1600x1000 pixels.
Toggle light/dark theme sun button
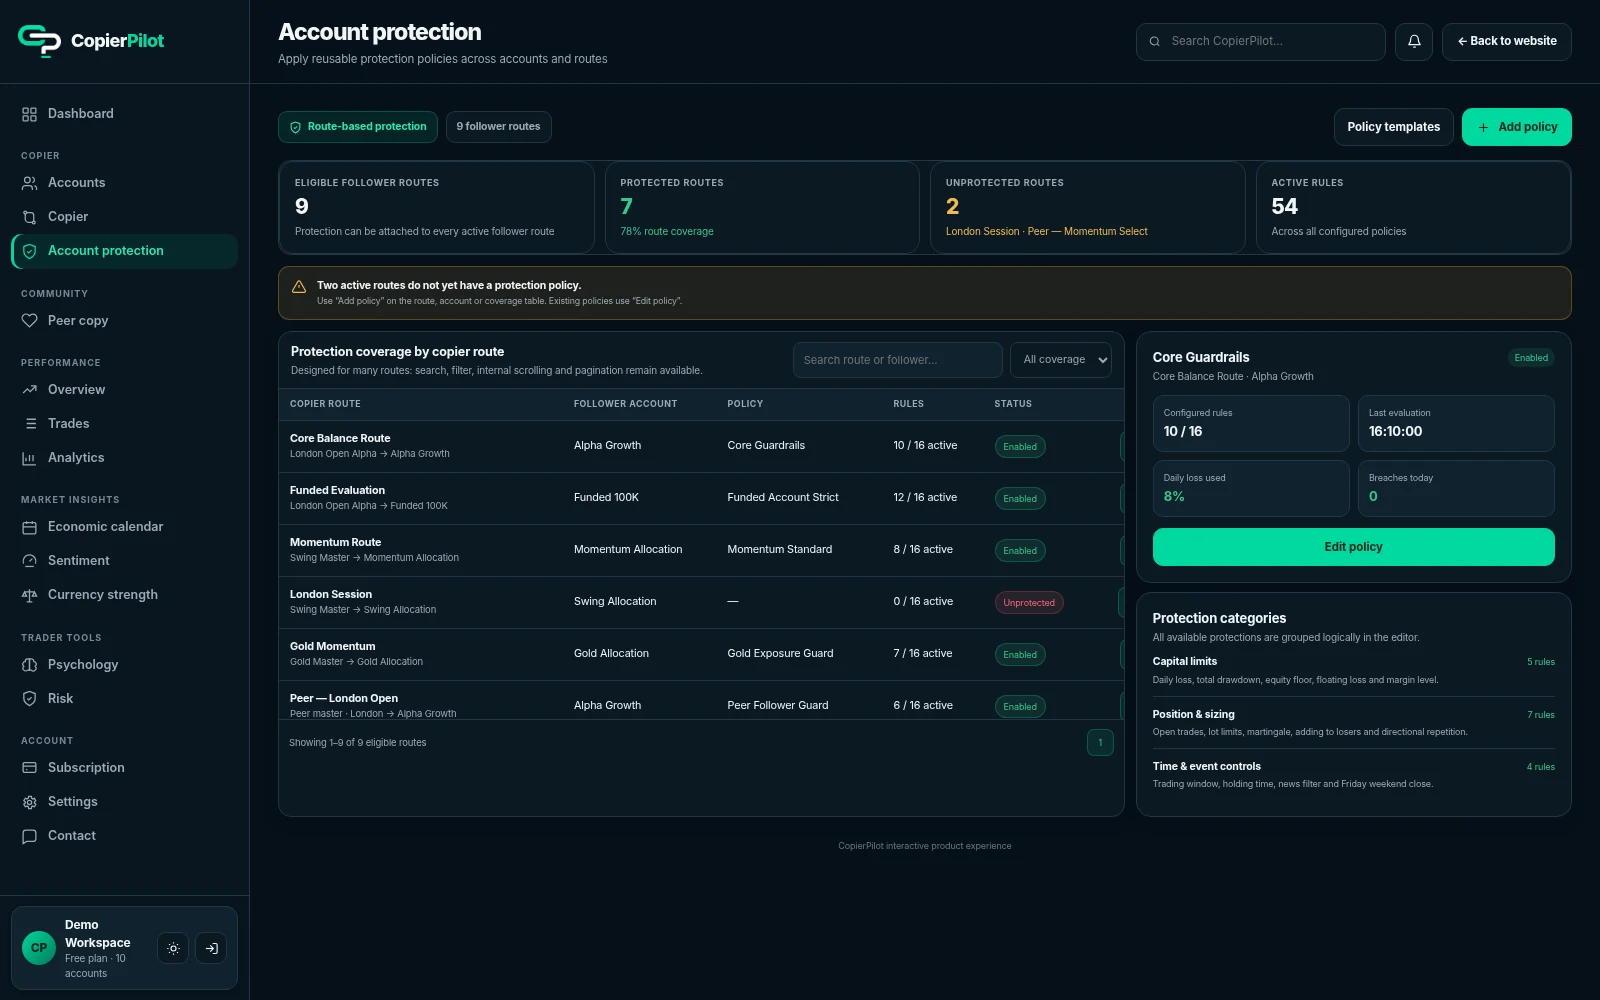(x=173, y=948)
